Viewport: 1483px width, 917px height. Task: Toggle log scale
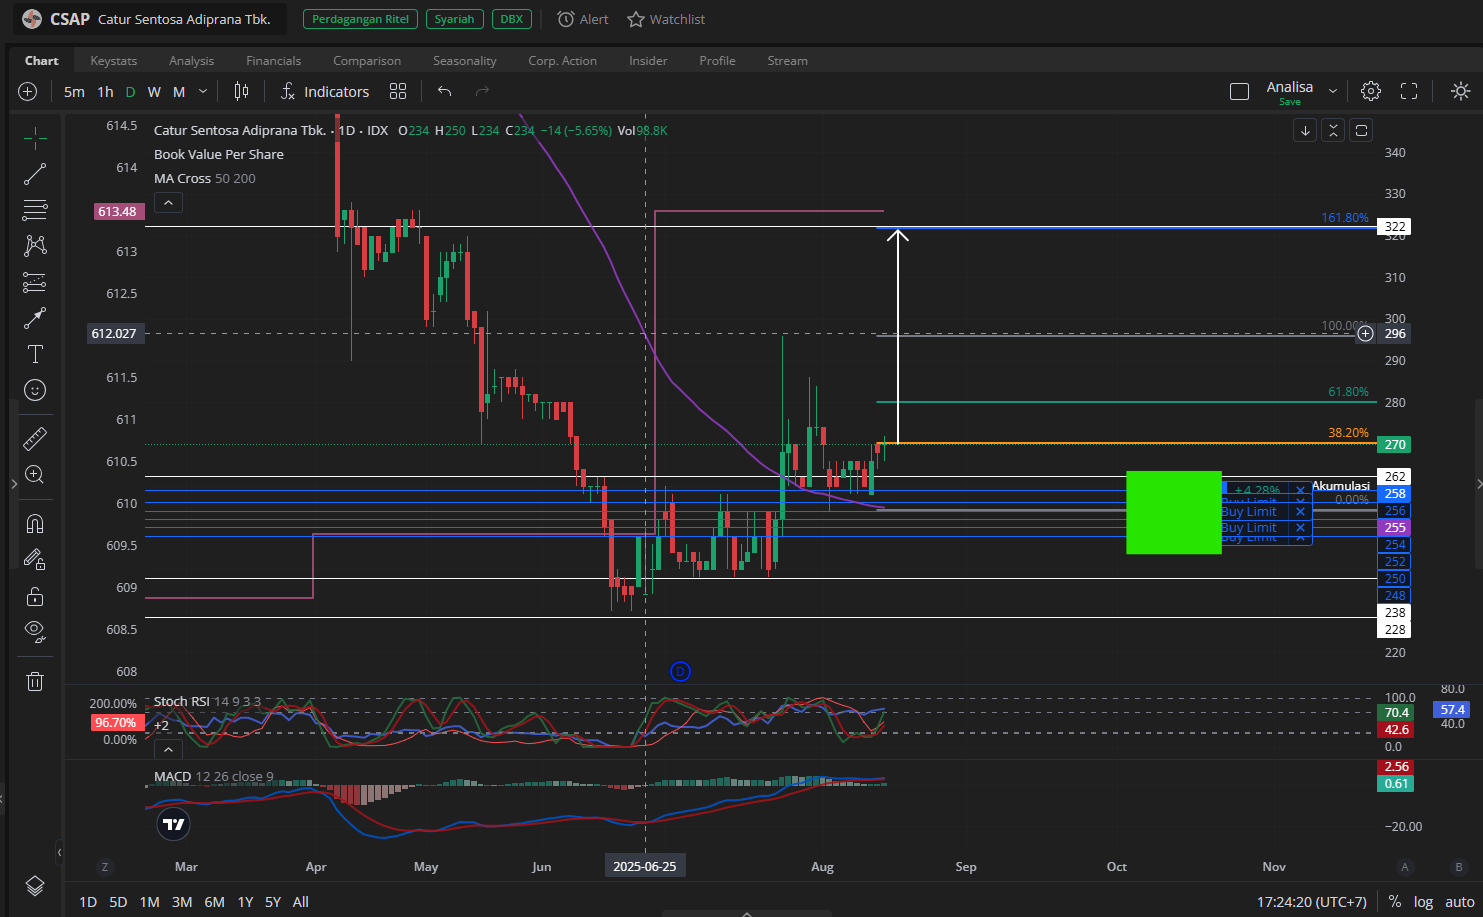1423,902
